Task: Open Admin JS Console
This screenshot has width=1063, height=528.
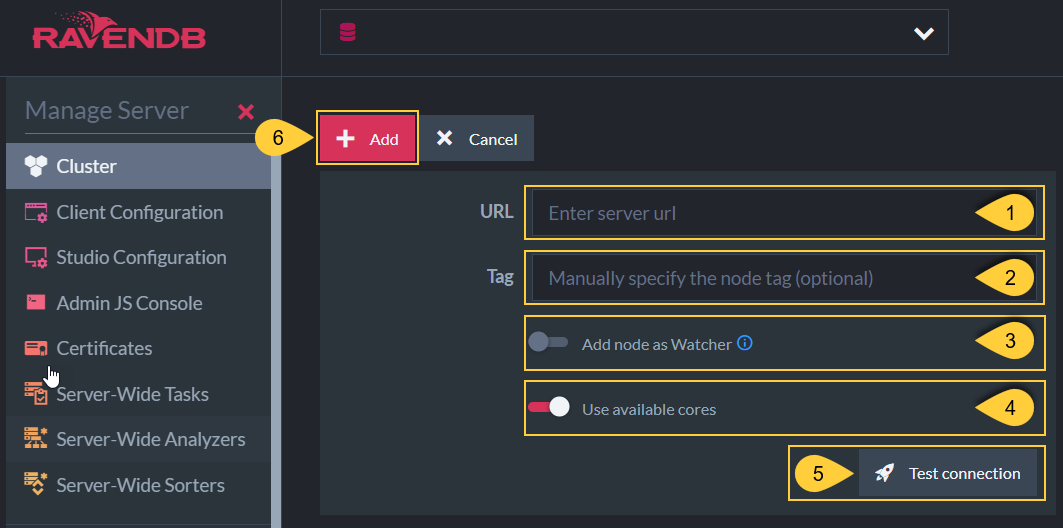Action: click(x=138, y=303)
